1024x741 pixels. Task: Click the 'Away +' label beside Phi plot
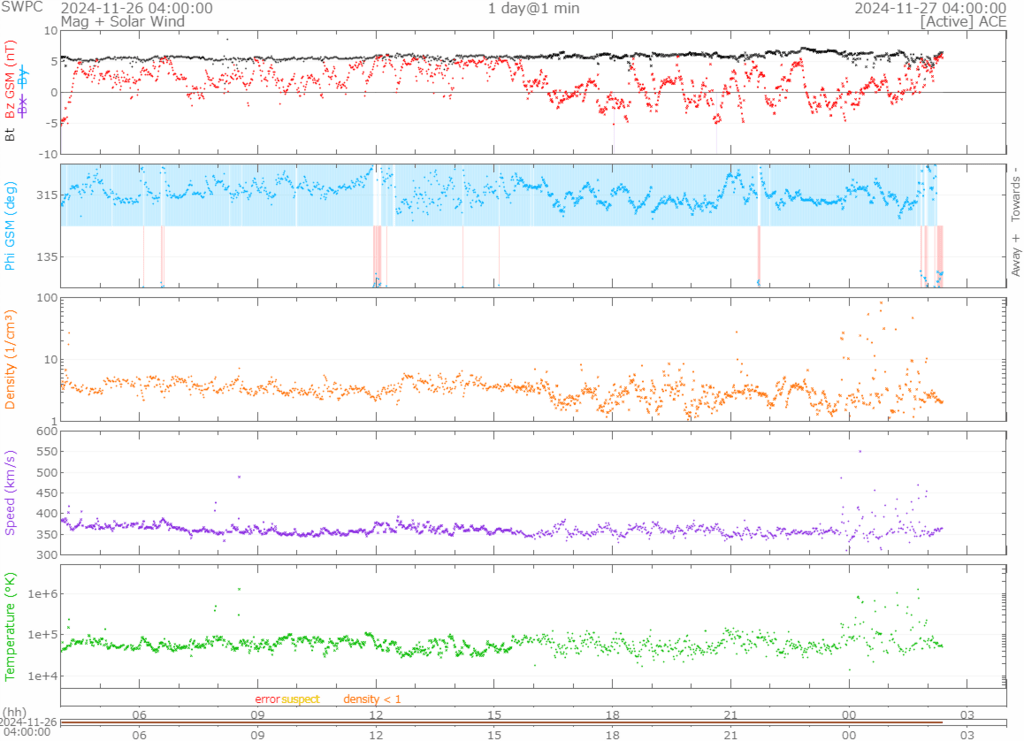1015,256
